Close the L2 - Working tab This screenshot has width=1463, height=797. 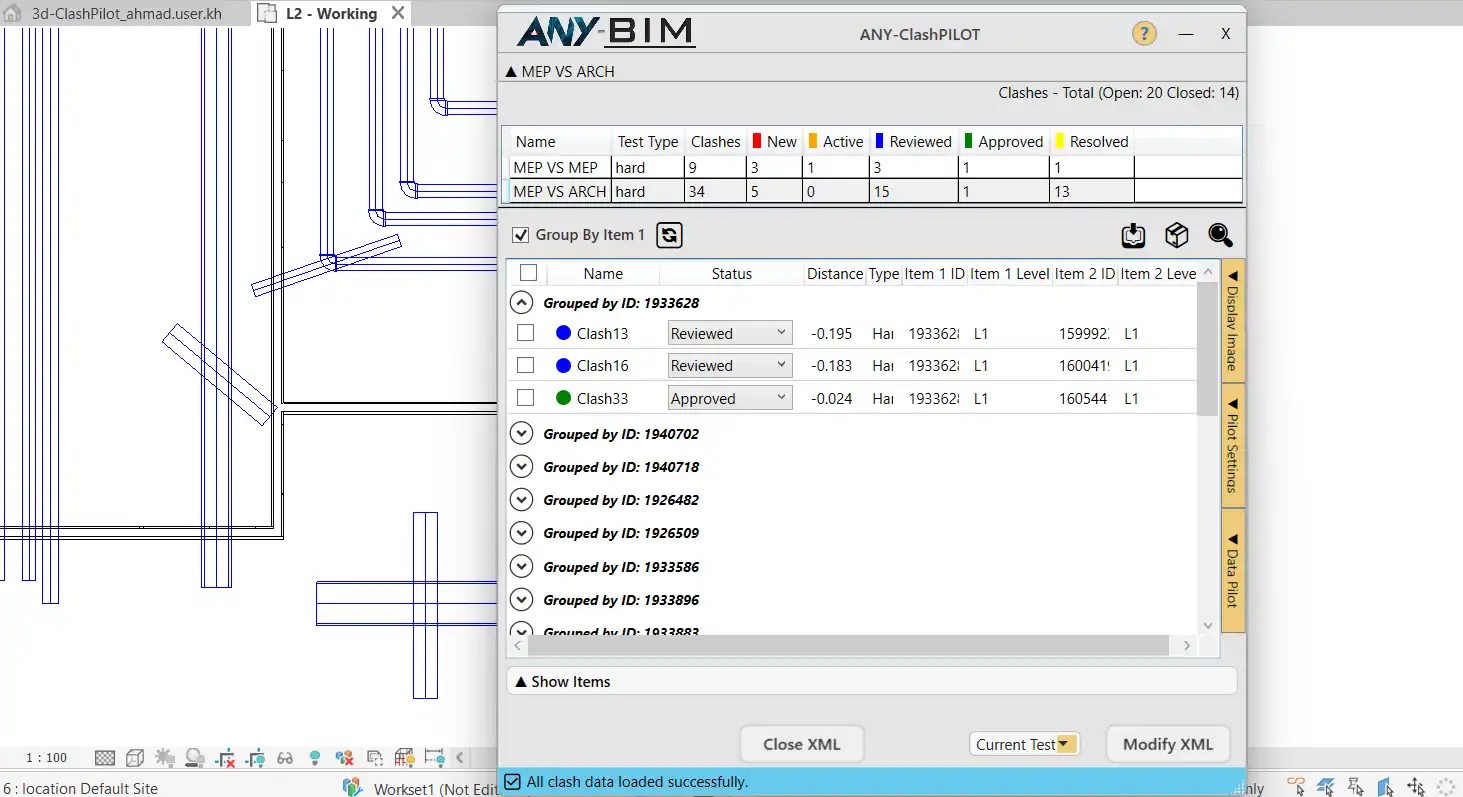(x=398, y=14)
